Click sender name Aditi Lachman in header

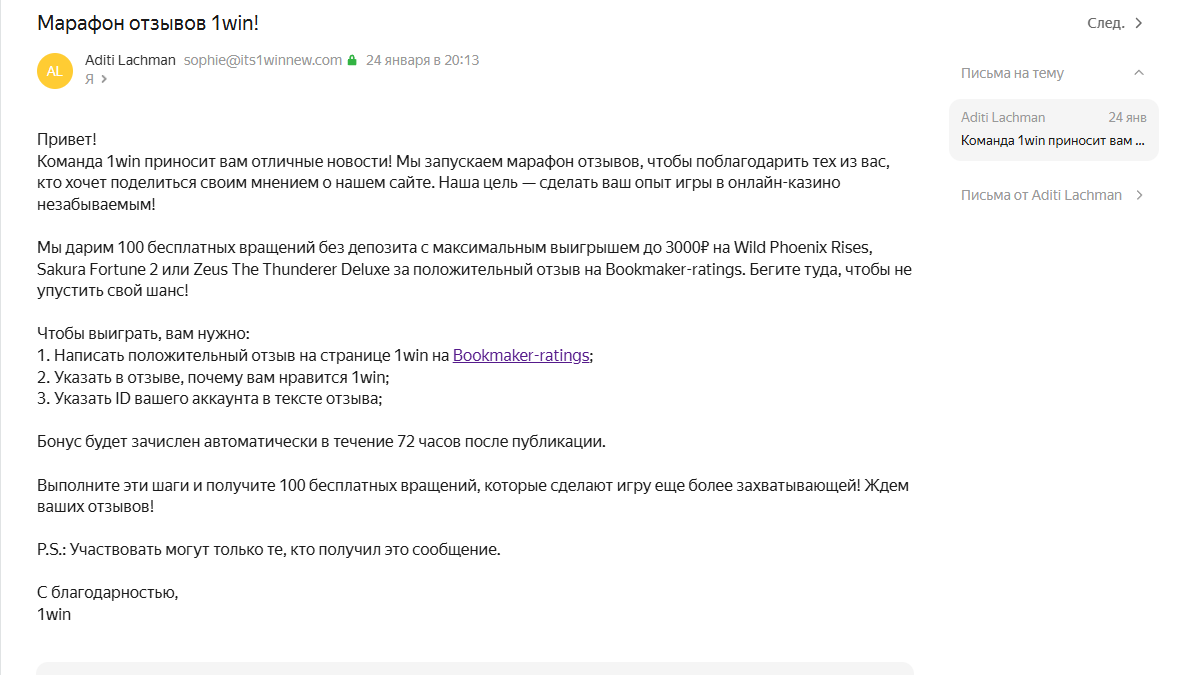(130, 60)
